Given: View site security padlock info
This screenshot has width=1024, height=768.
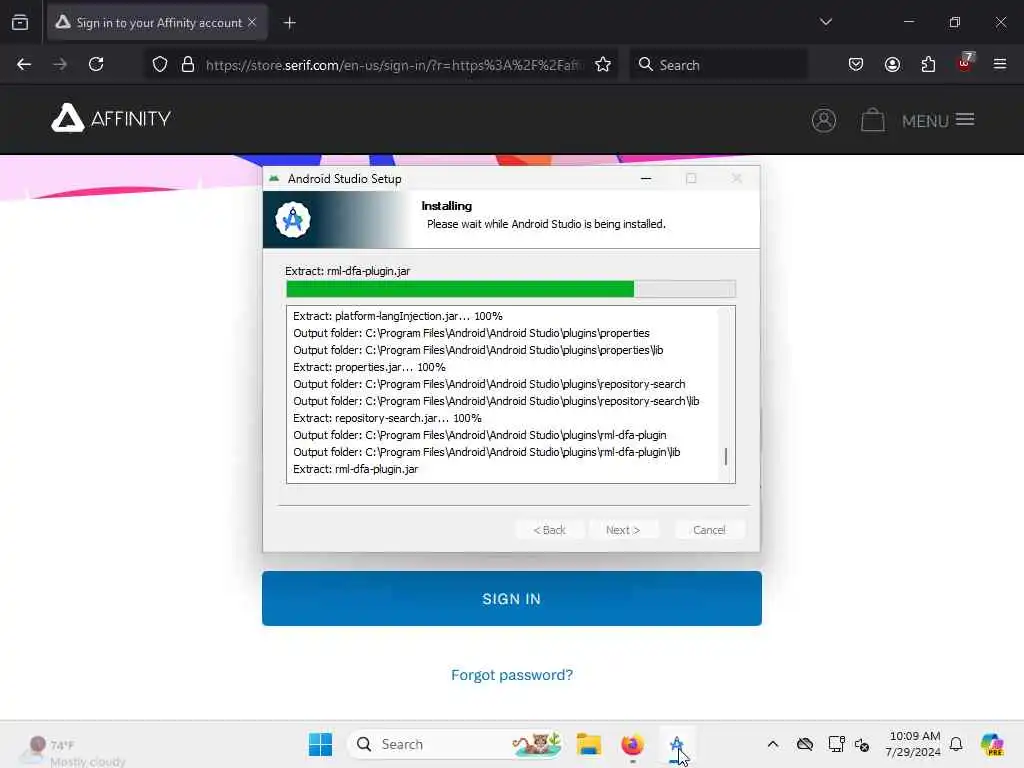Looking at the screenshot, I should (188, 65).
